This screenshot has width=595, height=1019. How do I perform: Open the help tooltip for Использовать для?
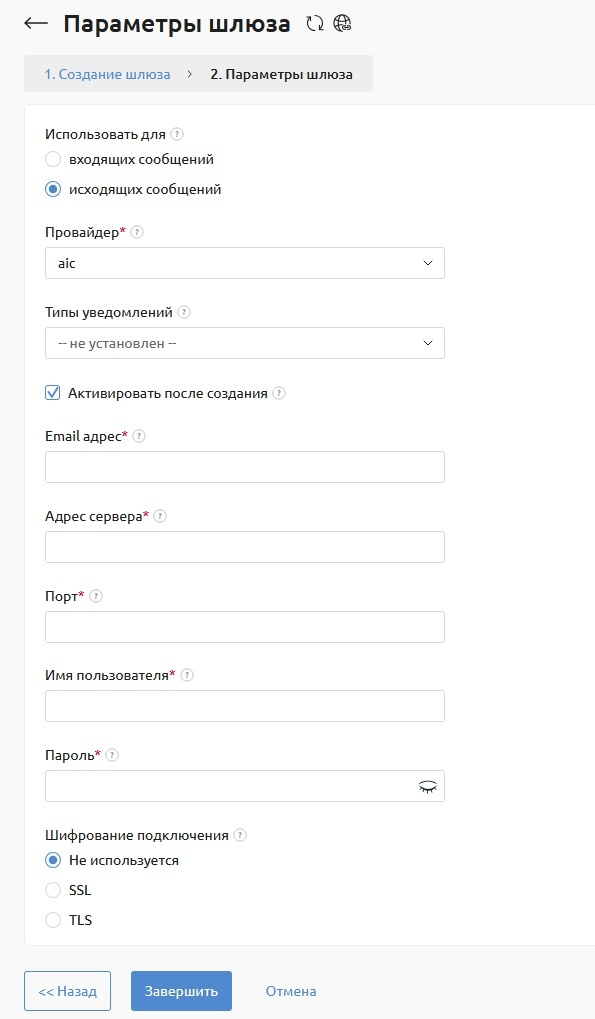pos(177,134)
